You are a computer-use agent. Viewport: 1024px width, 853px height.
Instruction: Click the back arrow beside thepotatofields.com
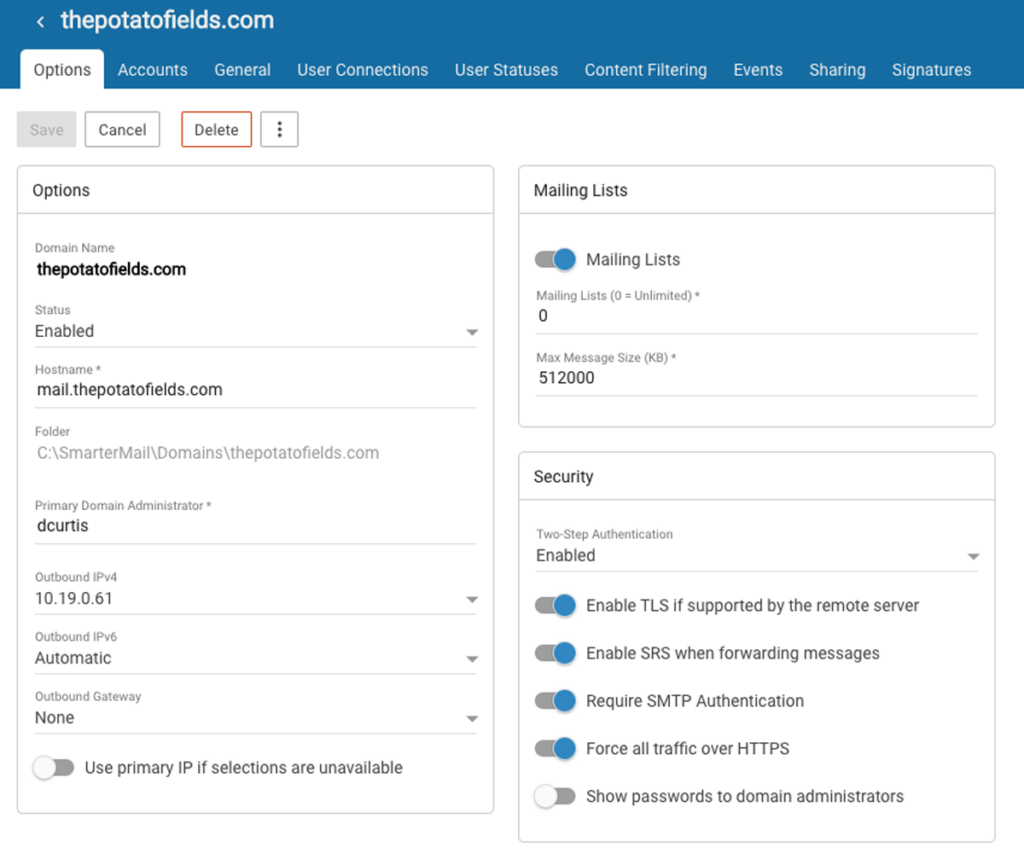(x=40, y=21)
